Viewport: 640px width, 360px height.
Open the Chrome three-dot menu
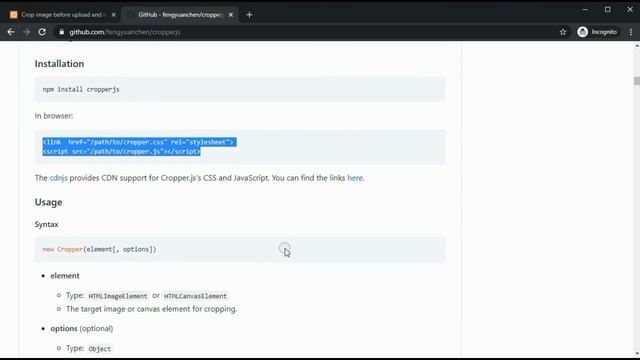coord(631,32)
